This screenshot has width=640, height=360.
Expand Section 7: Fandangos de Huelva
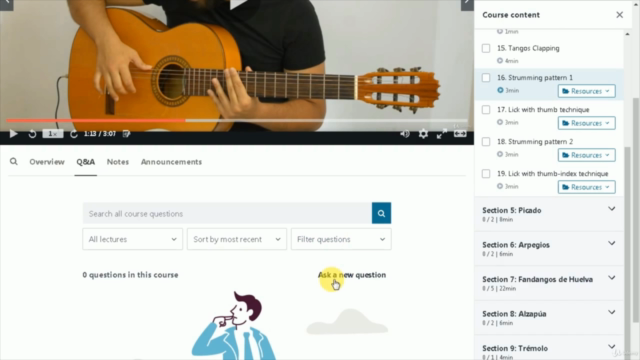tap(549, 283)
